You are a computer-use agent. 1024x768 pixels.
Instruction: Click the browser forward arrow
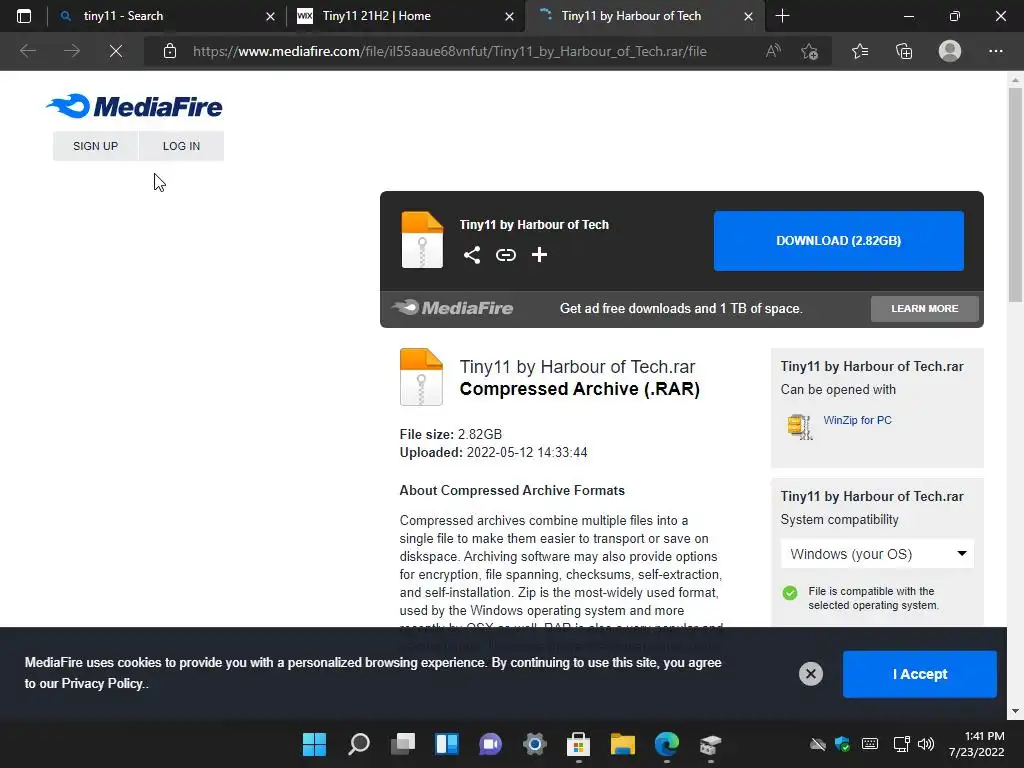coord(72,51)
